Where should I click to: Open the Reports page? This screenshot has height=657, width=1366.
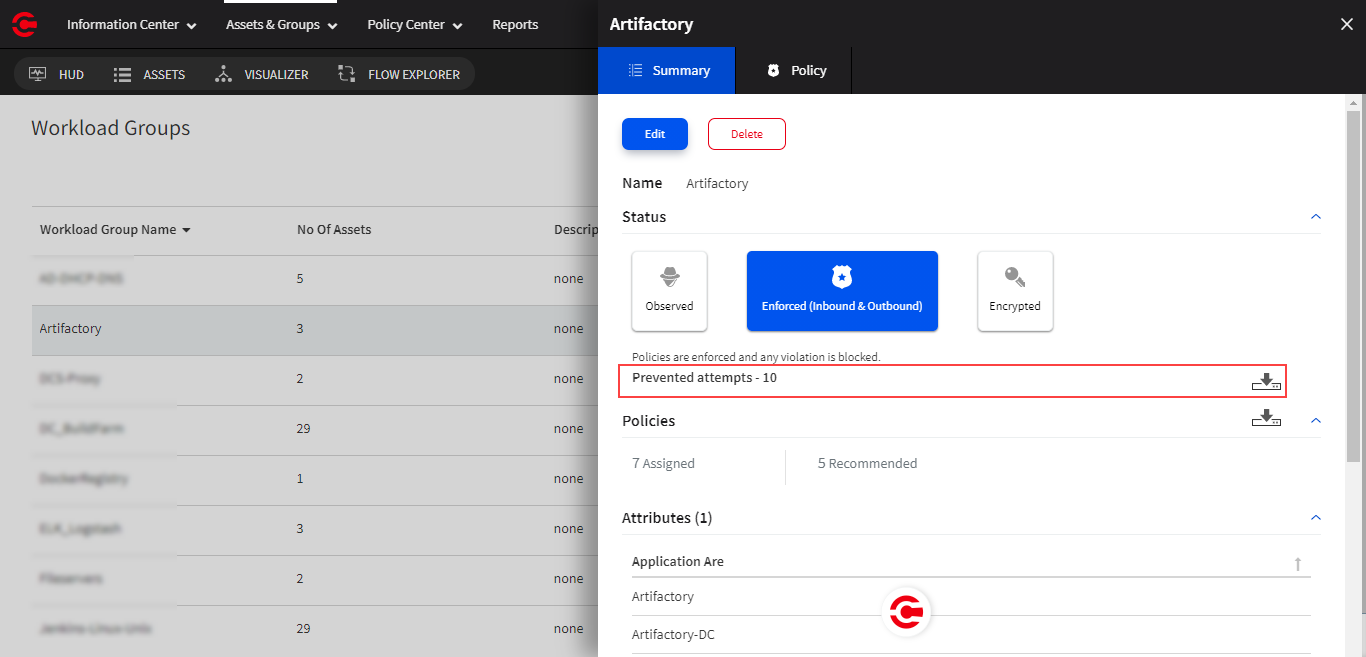tap(515, 25)
